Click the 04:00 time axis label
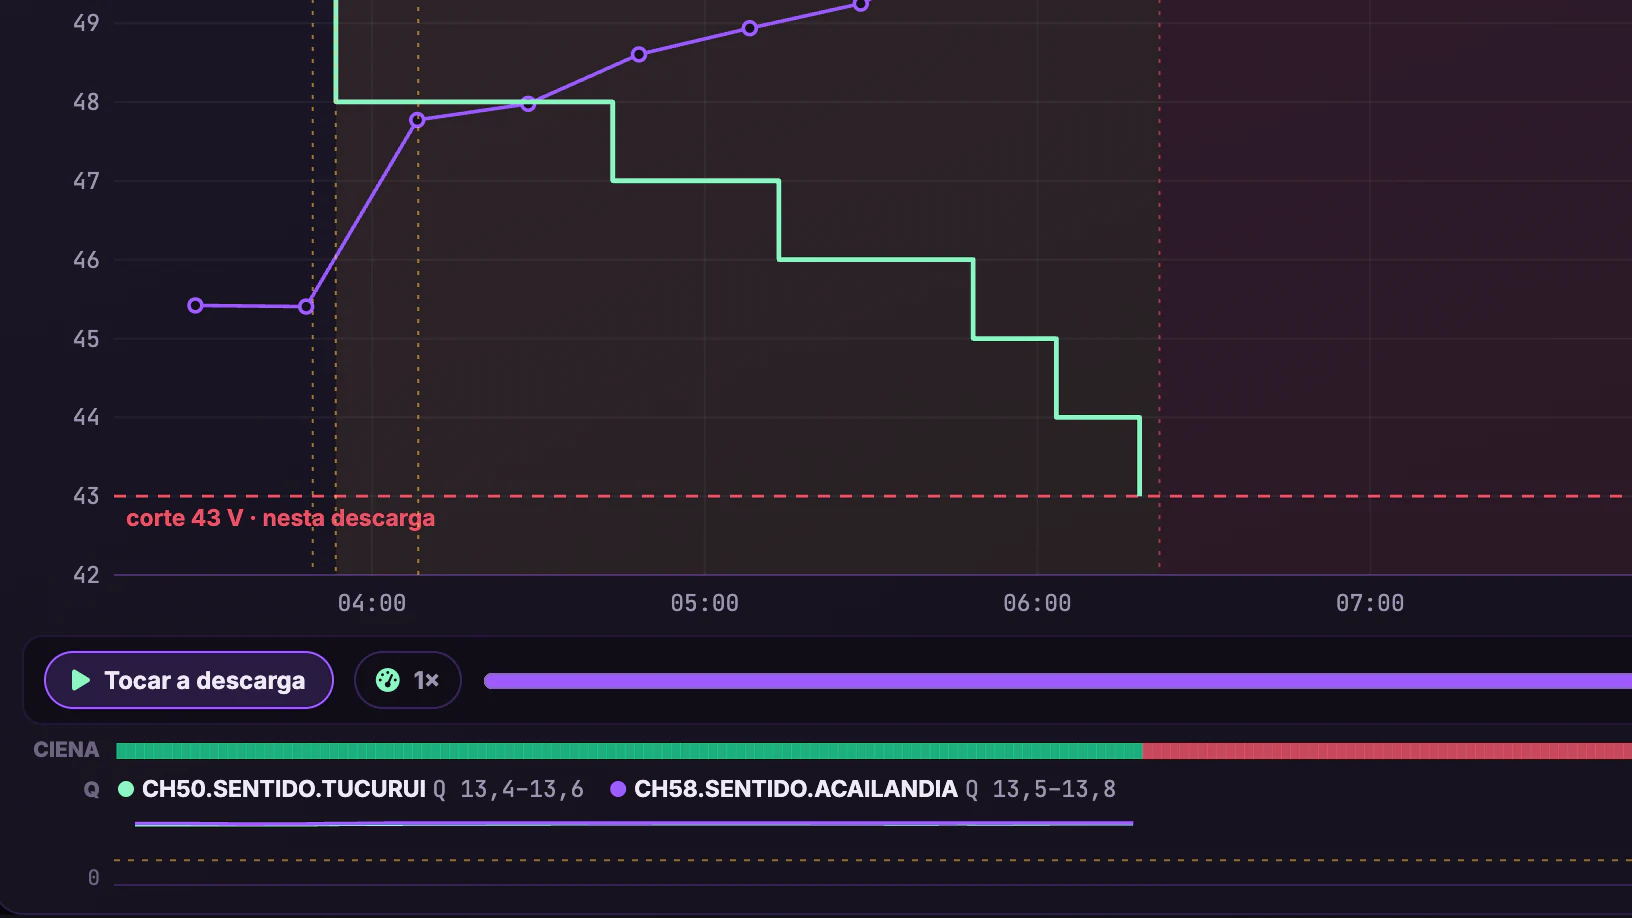Image resolution: width=1632 pixels, height=918 pixels. pyautogui.click(x=372, y=603)
